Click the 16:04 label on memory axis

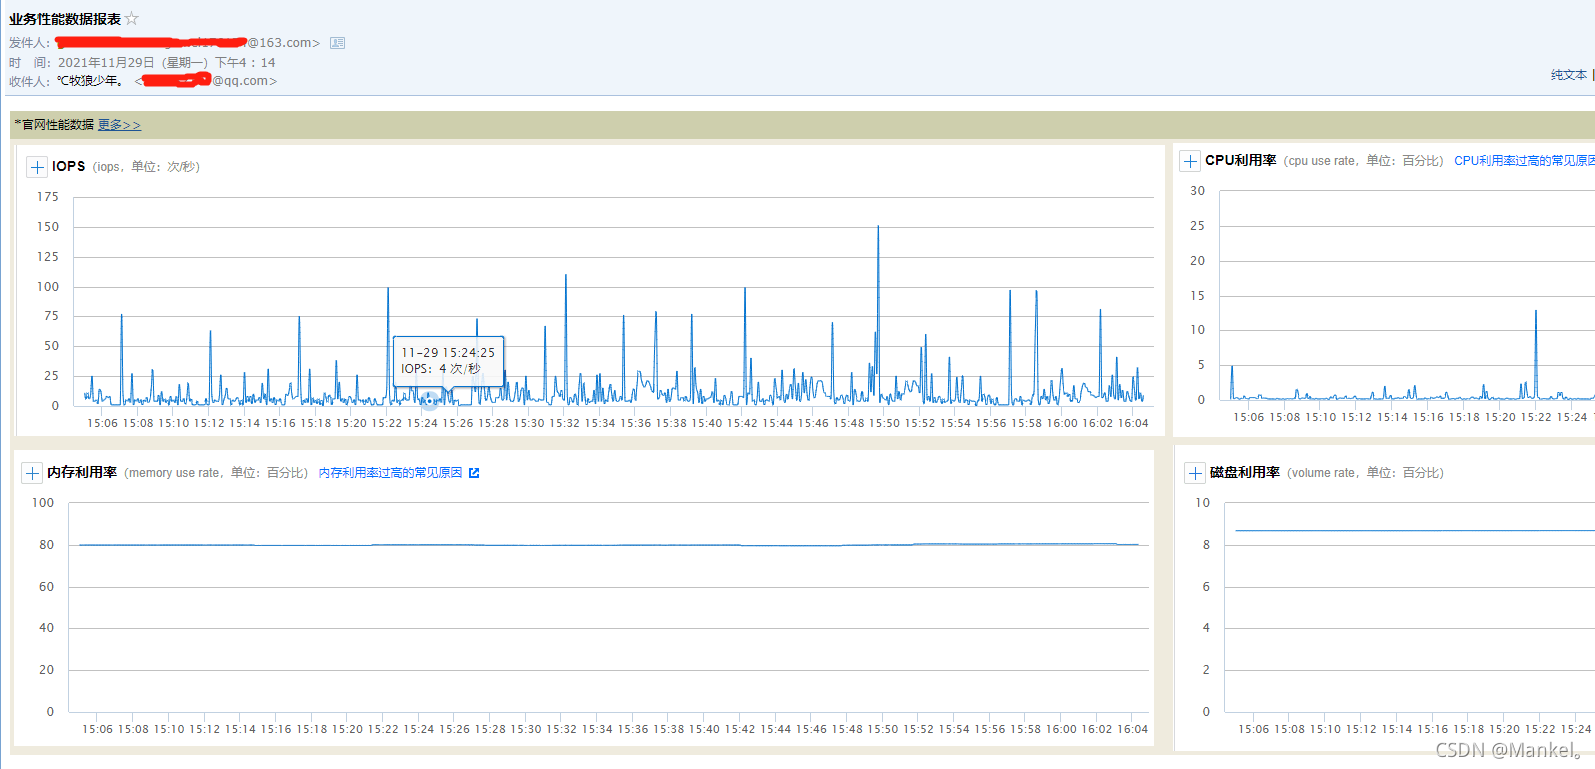(1133, 730)
